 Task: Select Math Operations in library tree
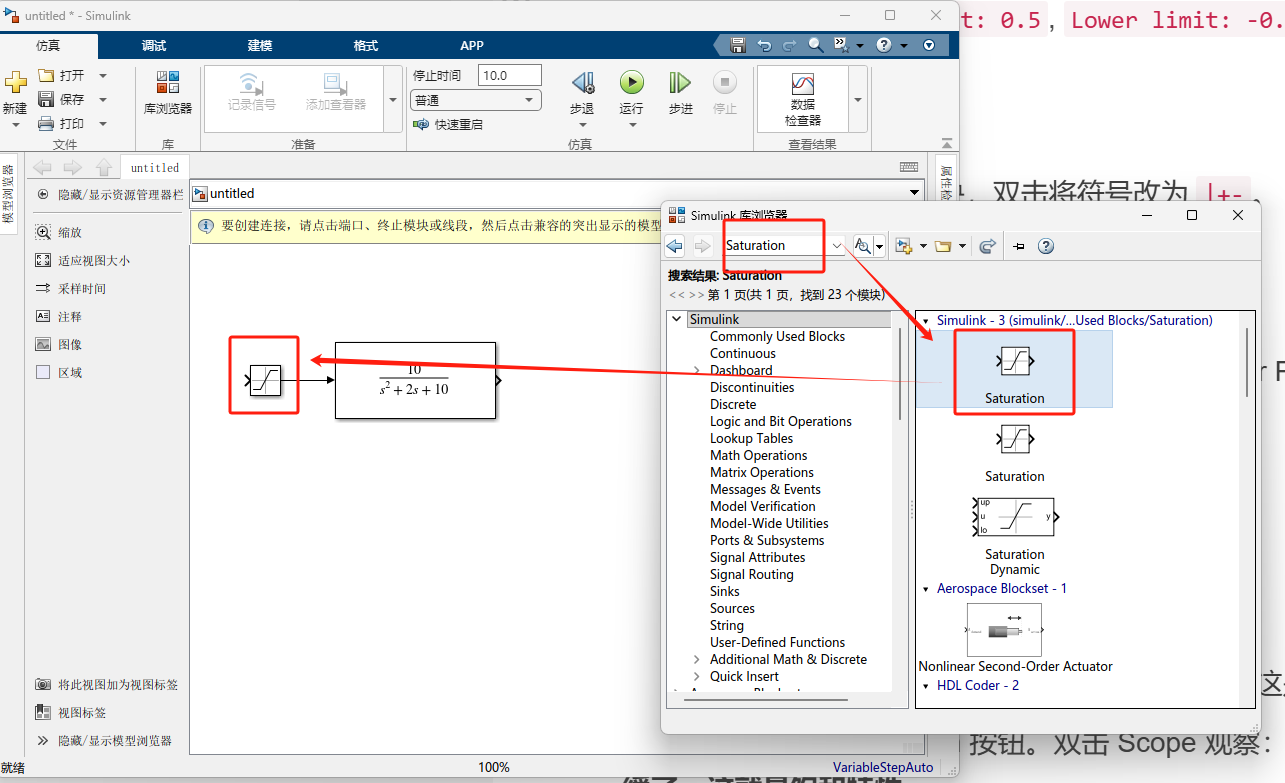(758, 455)
